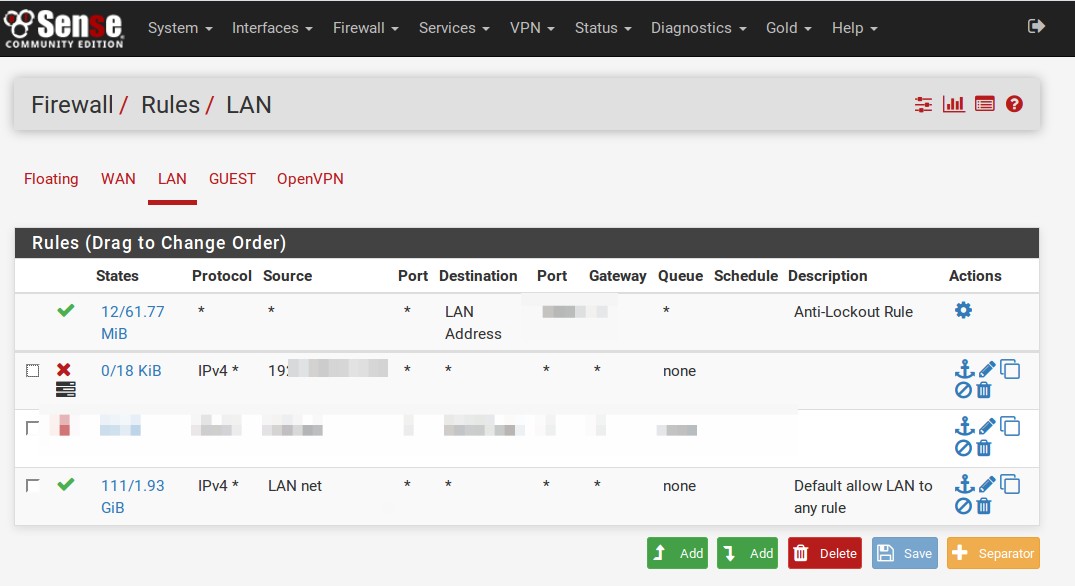
Task: Click the status bar chart icon
Action: click(x=954, y=104)
